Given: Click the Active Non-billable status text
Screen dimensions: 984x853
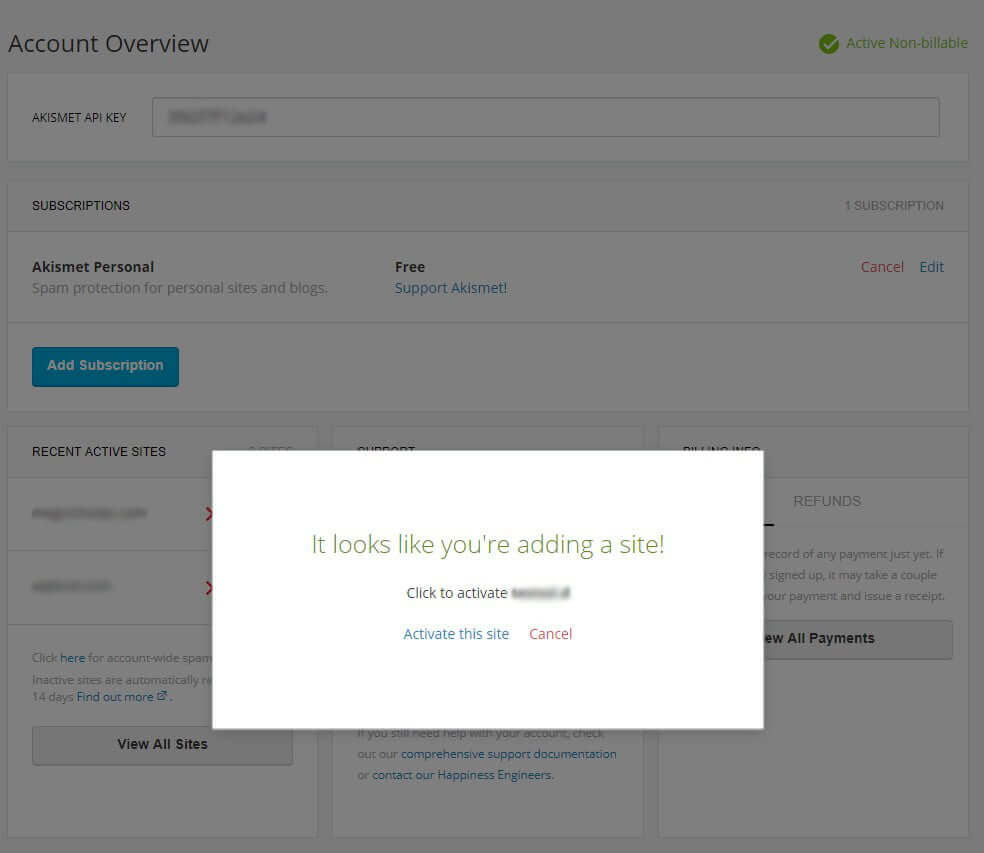Looking at the screenshot, I should pos(906,43).
